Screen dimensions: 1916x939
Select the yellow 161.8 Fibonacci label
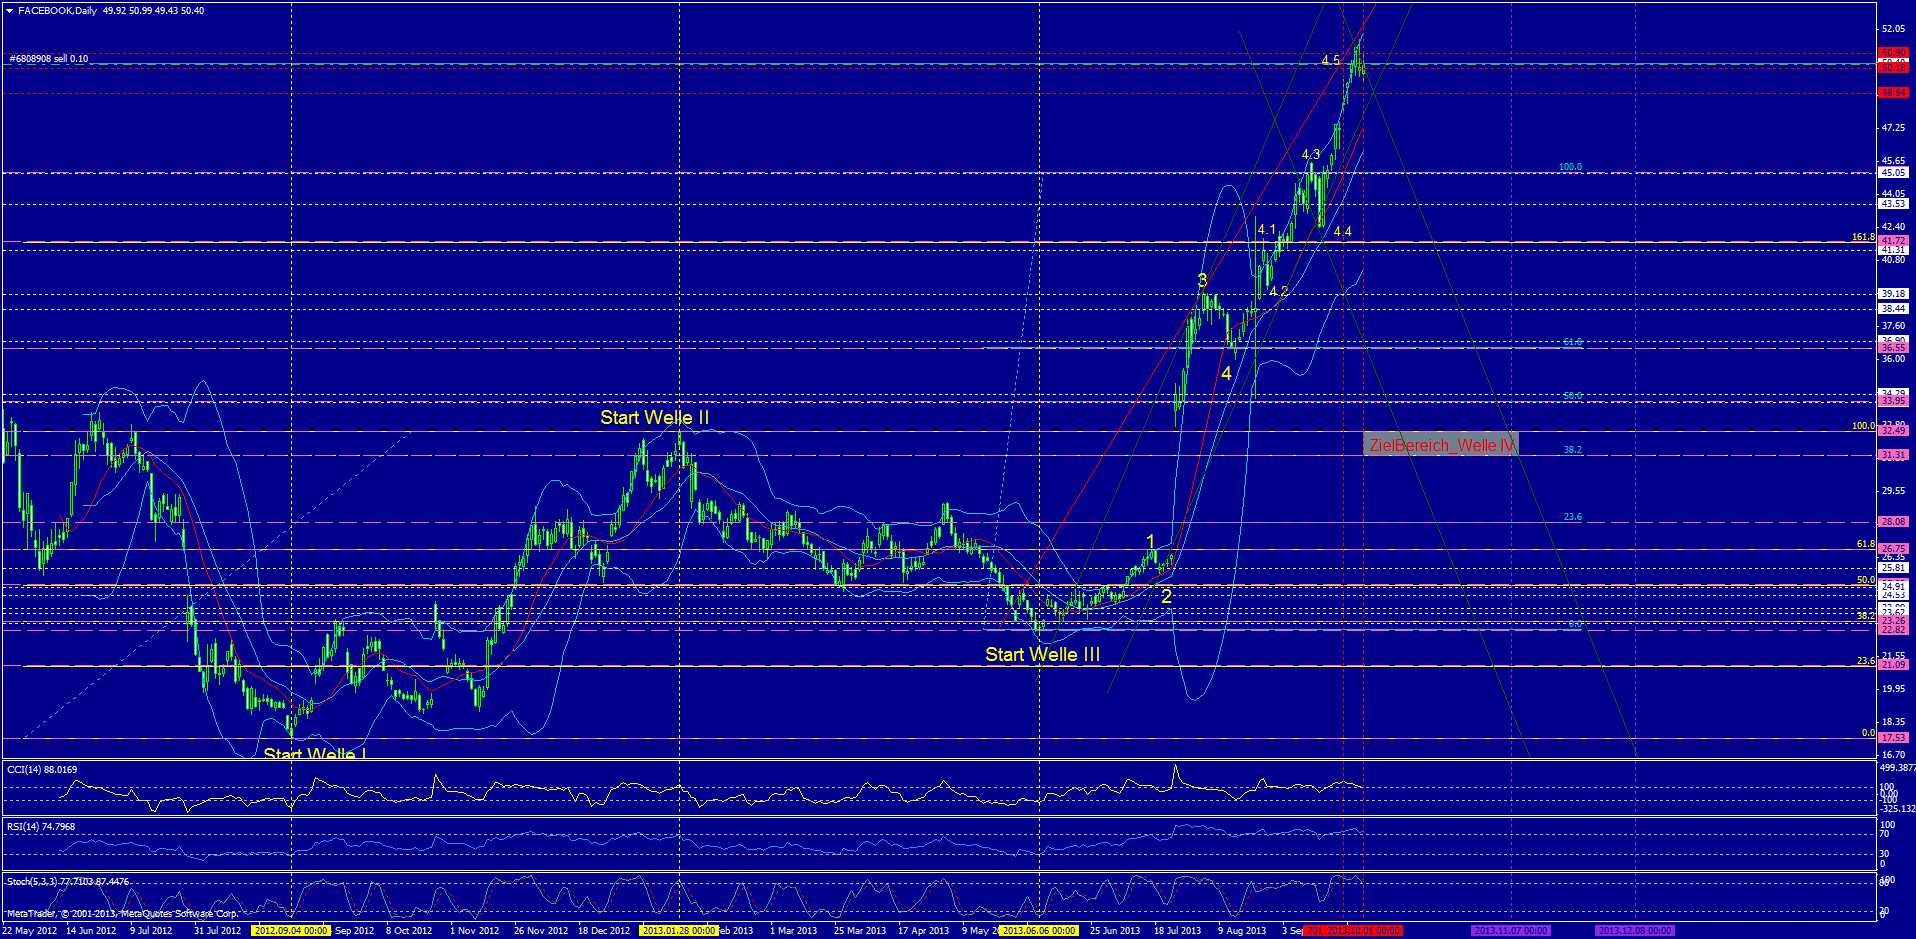pos(1863,238)
